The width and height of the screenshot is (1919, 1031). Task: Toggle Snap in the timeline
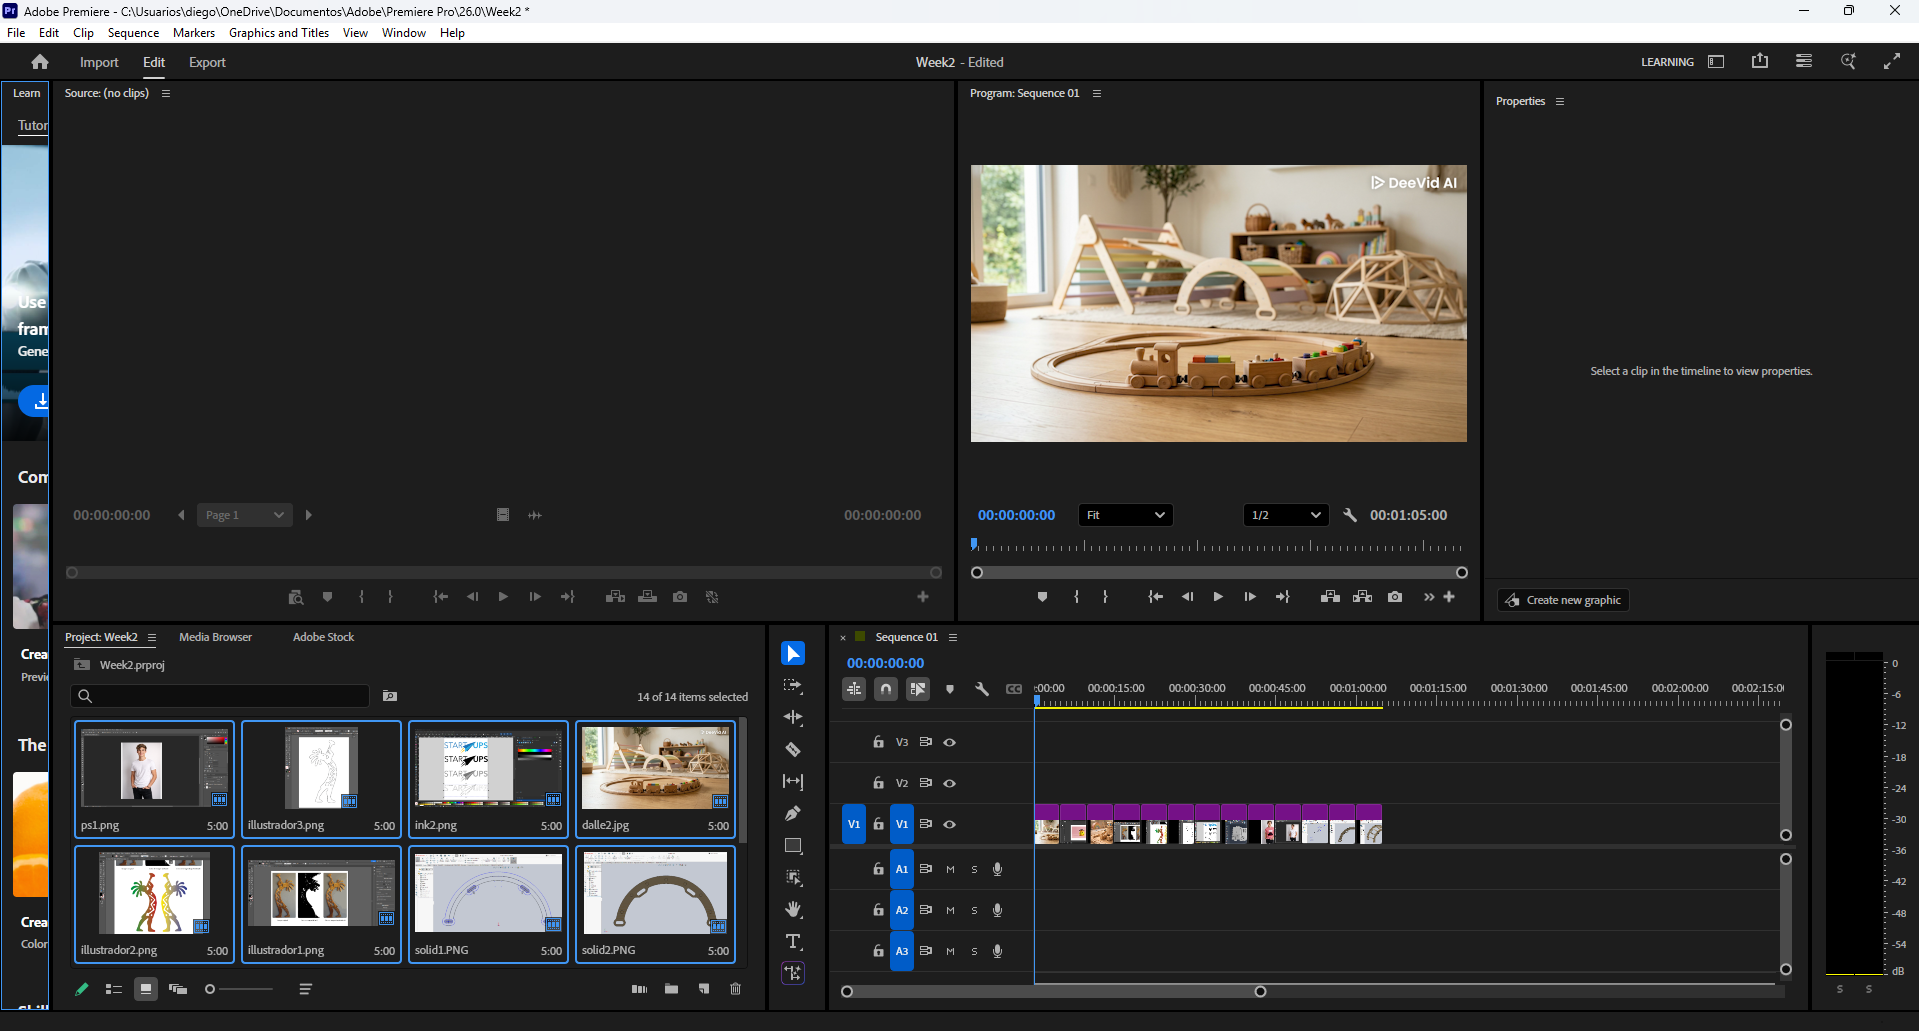[886, 689]
